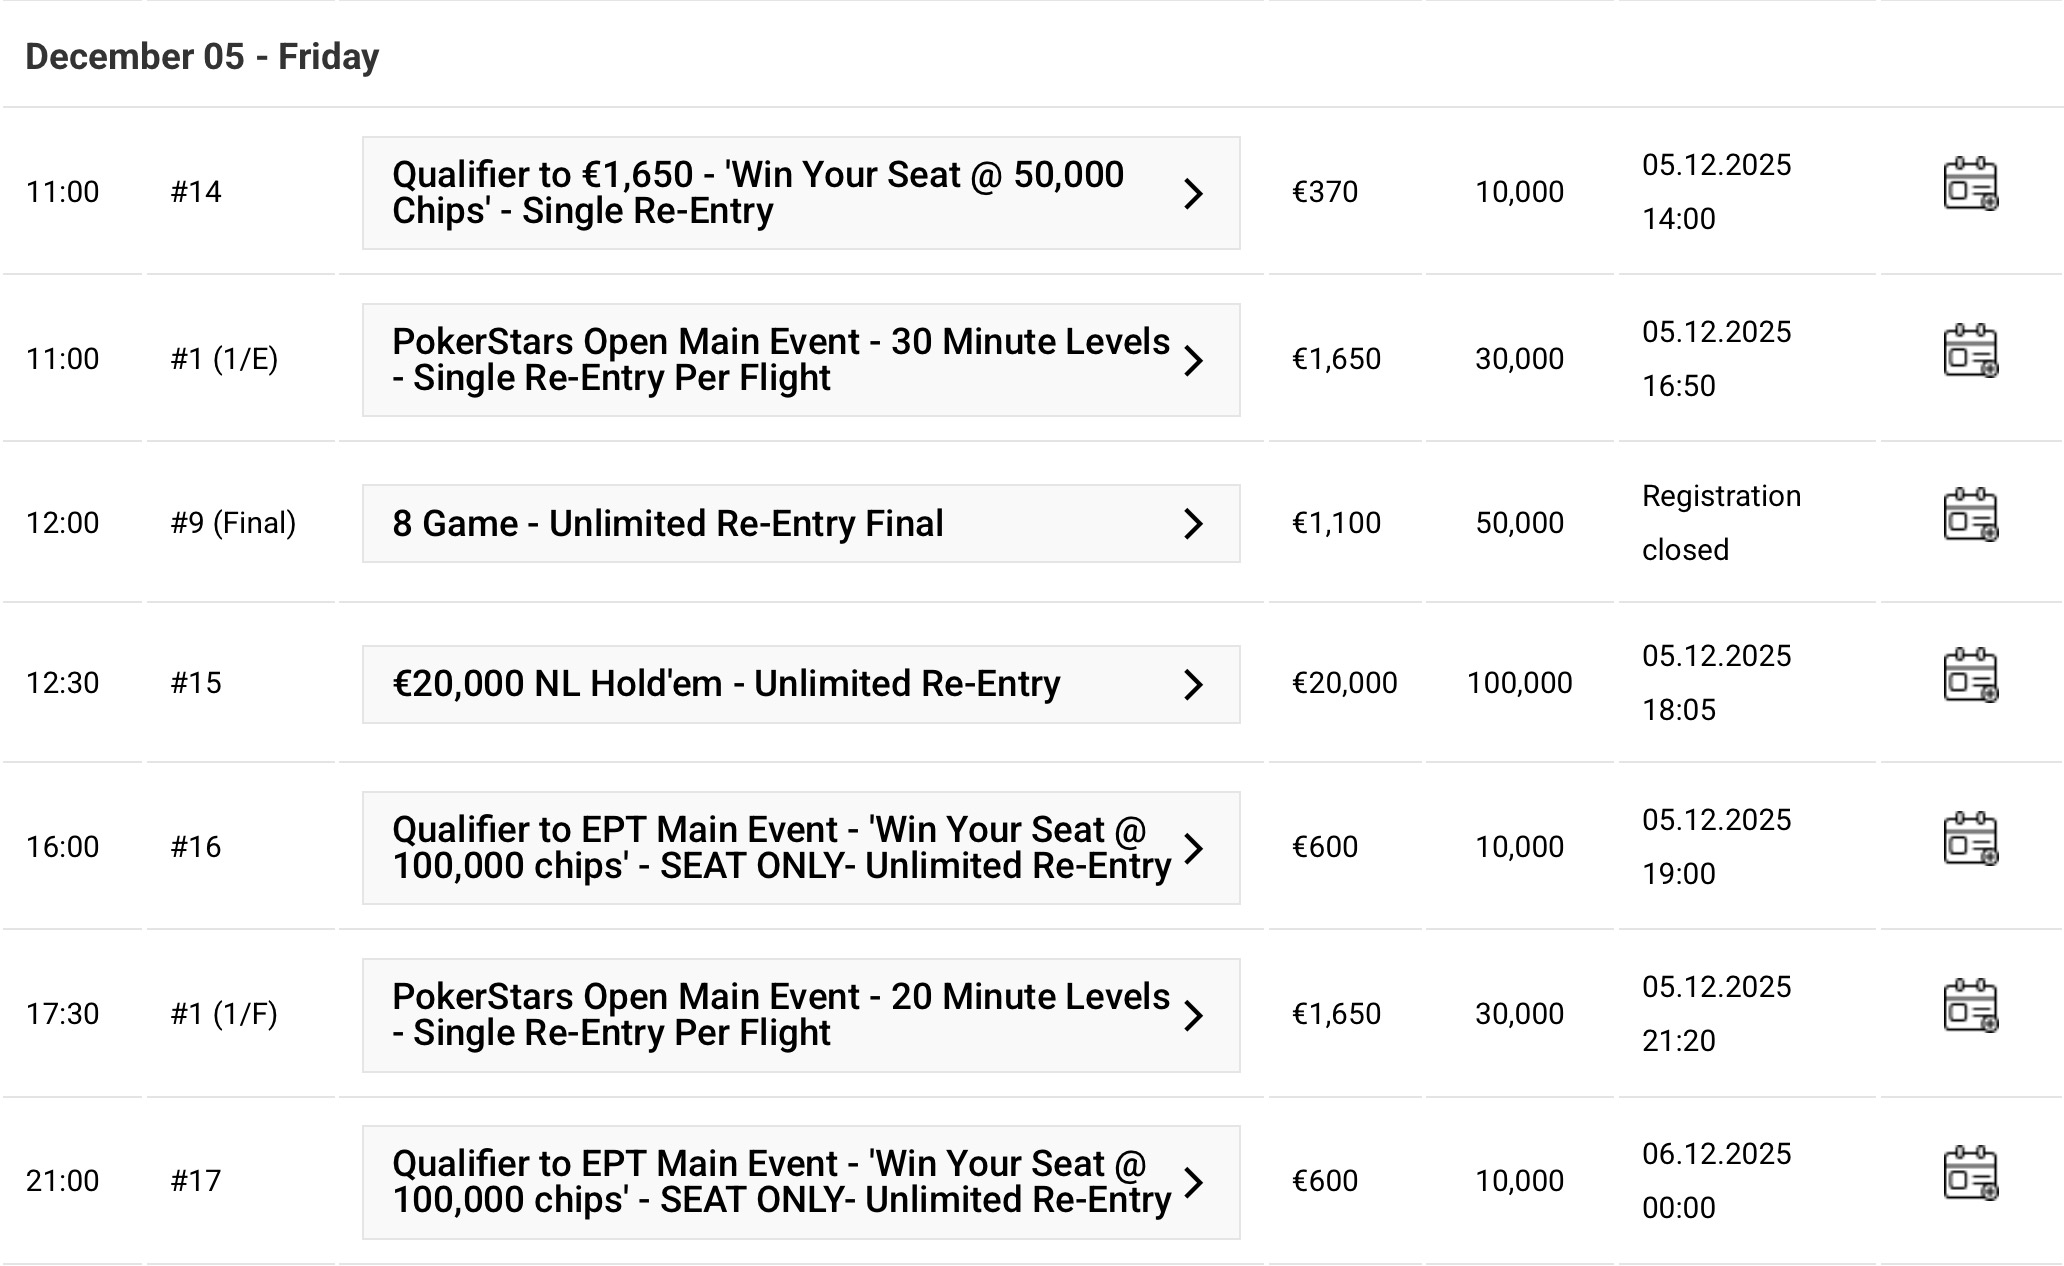Open '€20,000 NL Hold'em - Unlimited Re-Entry' event
The height and width of the screenshot is (1266, 2064).
[x=726, y=685]
